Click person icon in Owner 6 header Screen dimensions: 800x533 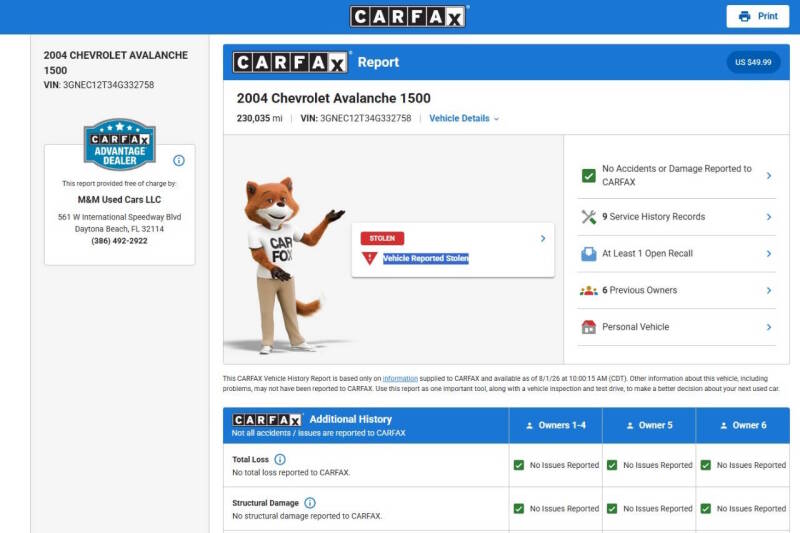pyautogui.click(x=723, y=425)
